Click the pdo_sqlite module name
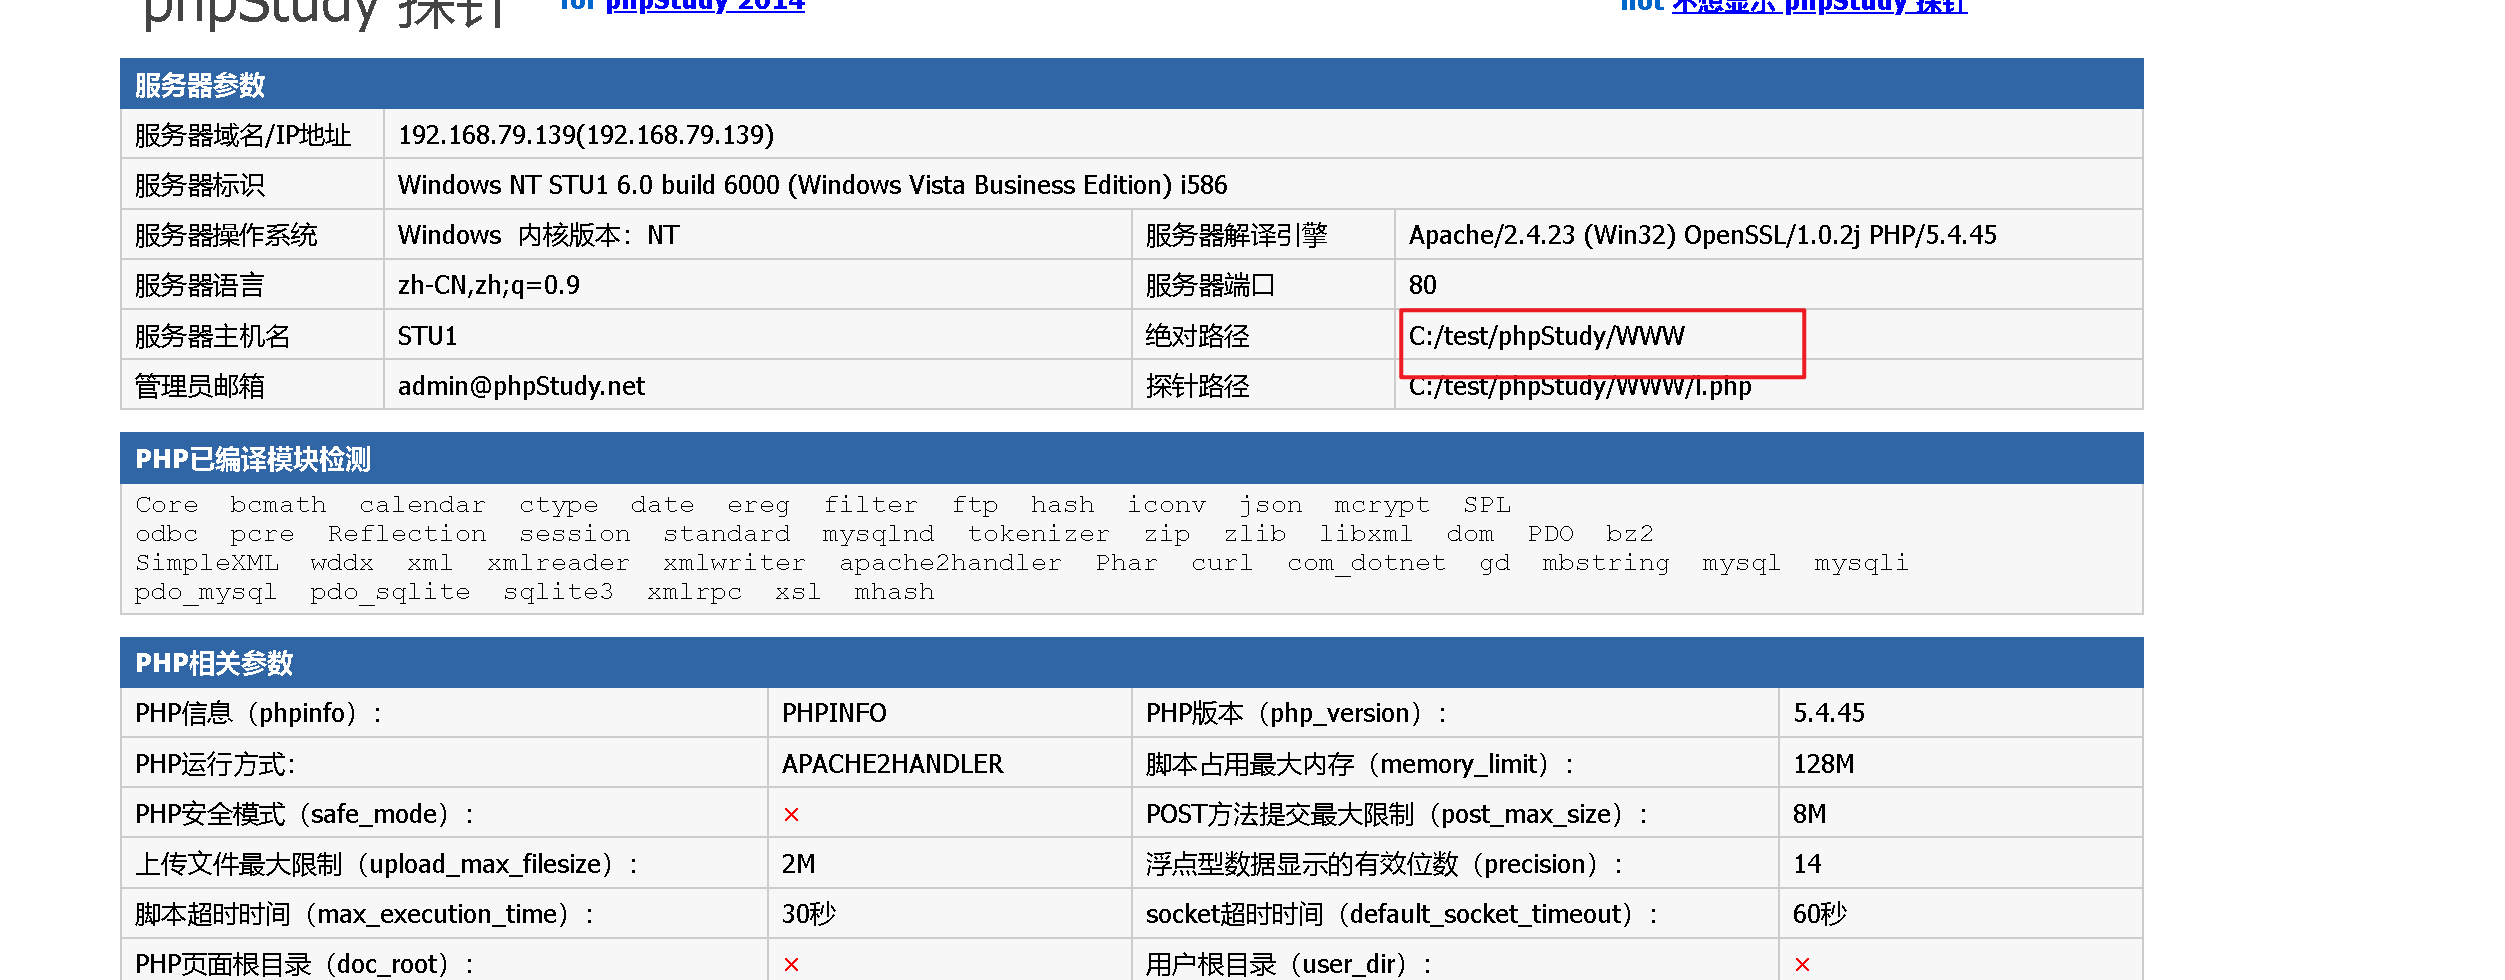The height and width of the screenshot is (980, 2505). point(390,593)
